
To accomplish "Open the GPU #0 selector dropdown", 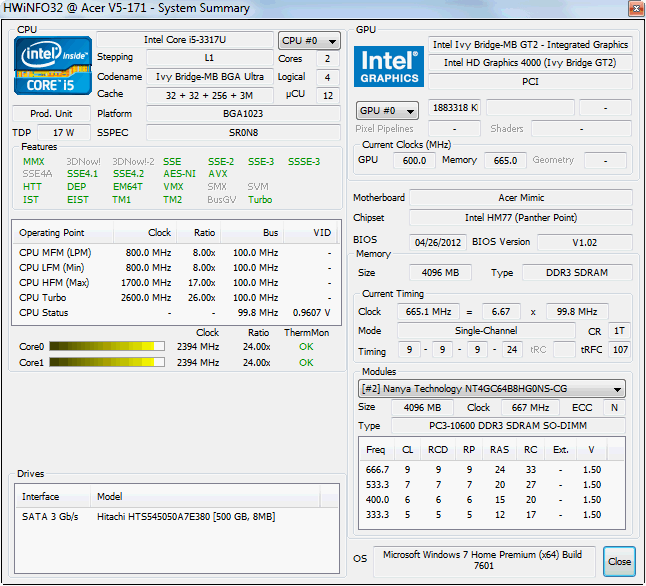I will point(387,110).
